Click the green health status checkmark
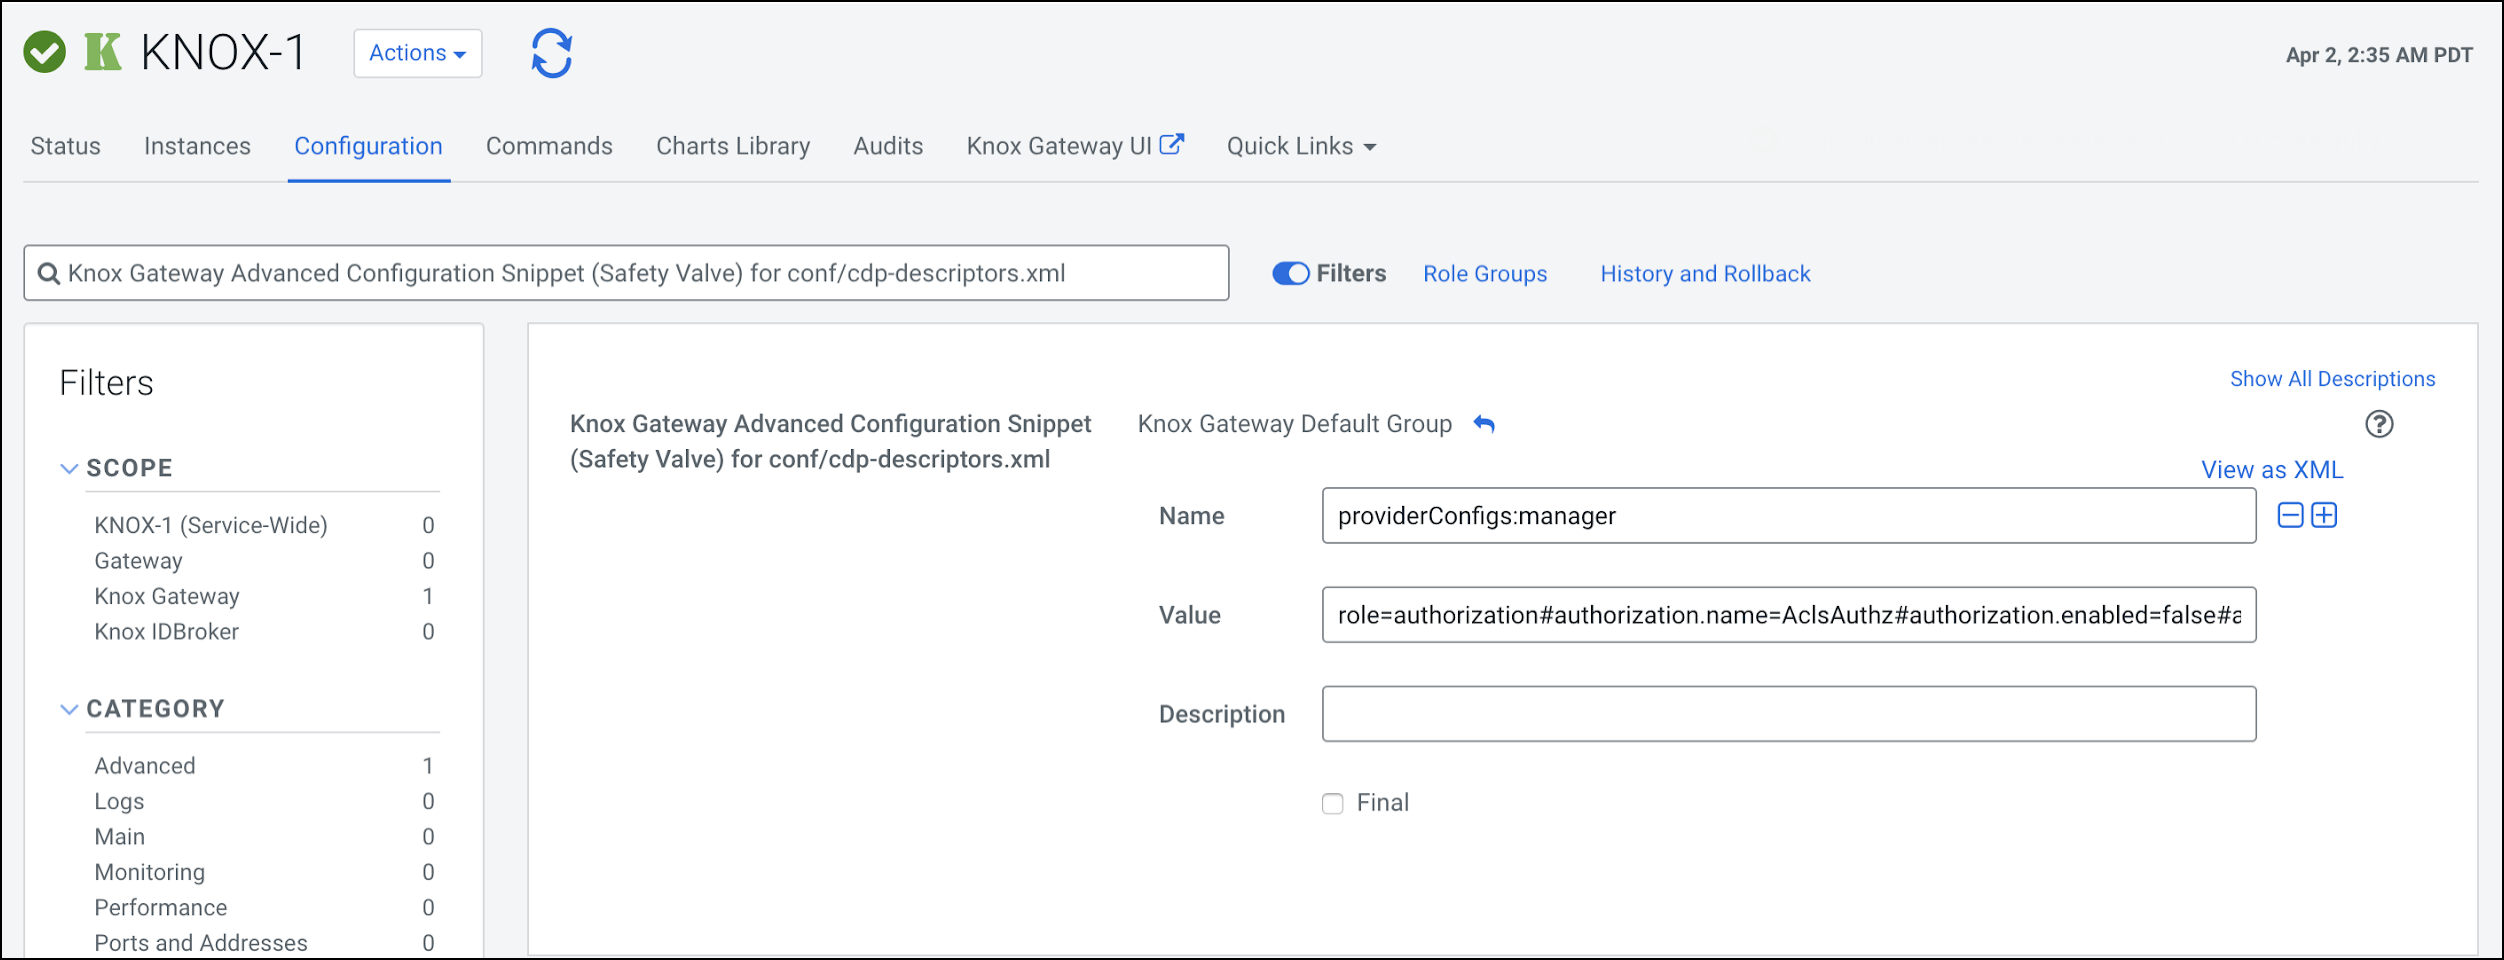This screenshot has width=2504, height=960. click(x=45, y=52)
